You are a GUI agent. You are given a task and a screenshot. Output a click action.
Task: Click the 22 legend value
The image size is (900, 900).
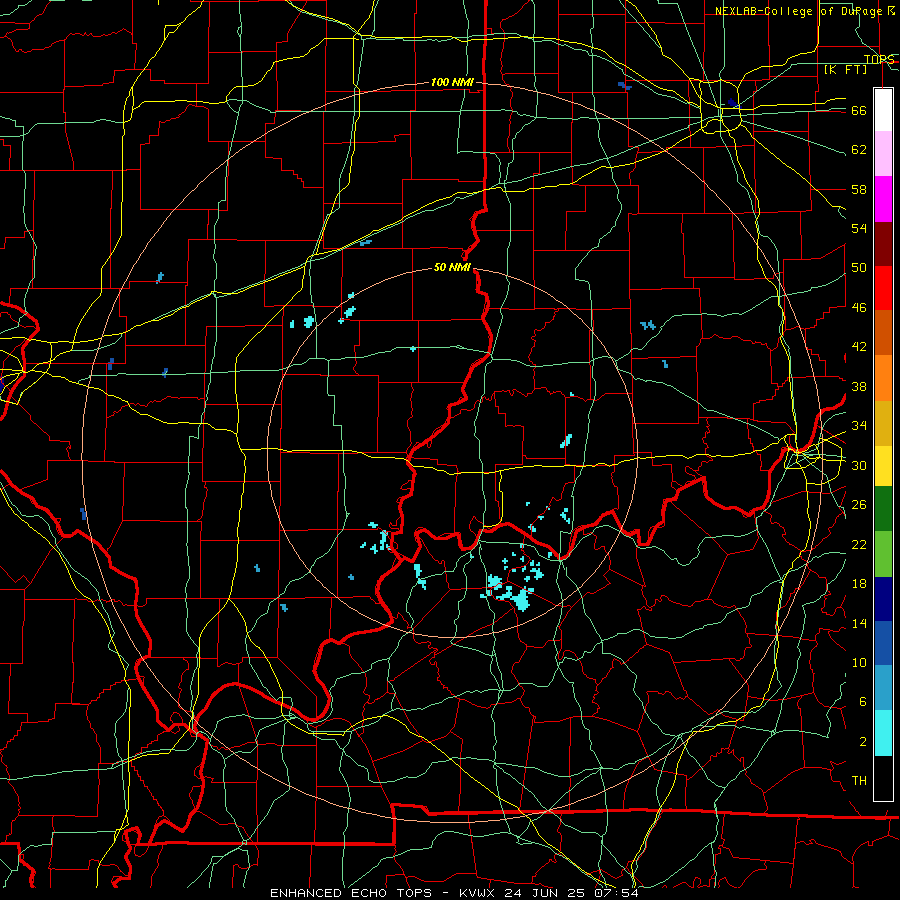click(859, 544)
